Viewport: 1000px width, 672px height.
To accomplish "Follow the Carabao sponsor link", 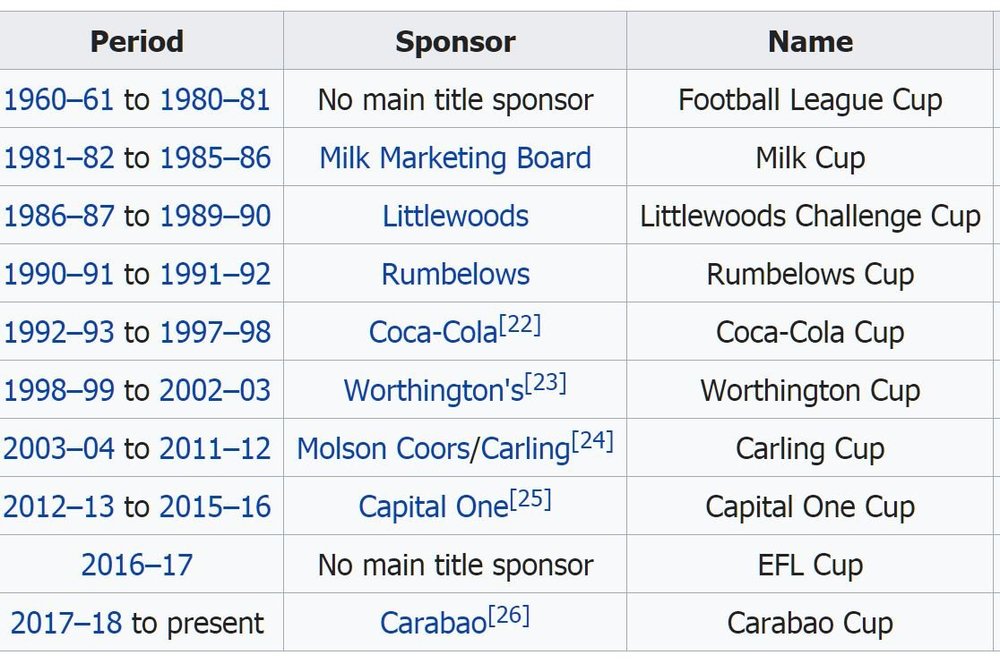I will click(x=434, y=623).
